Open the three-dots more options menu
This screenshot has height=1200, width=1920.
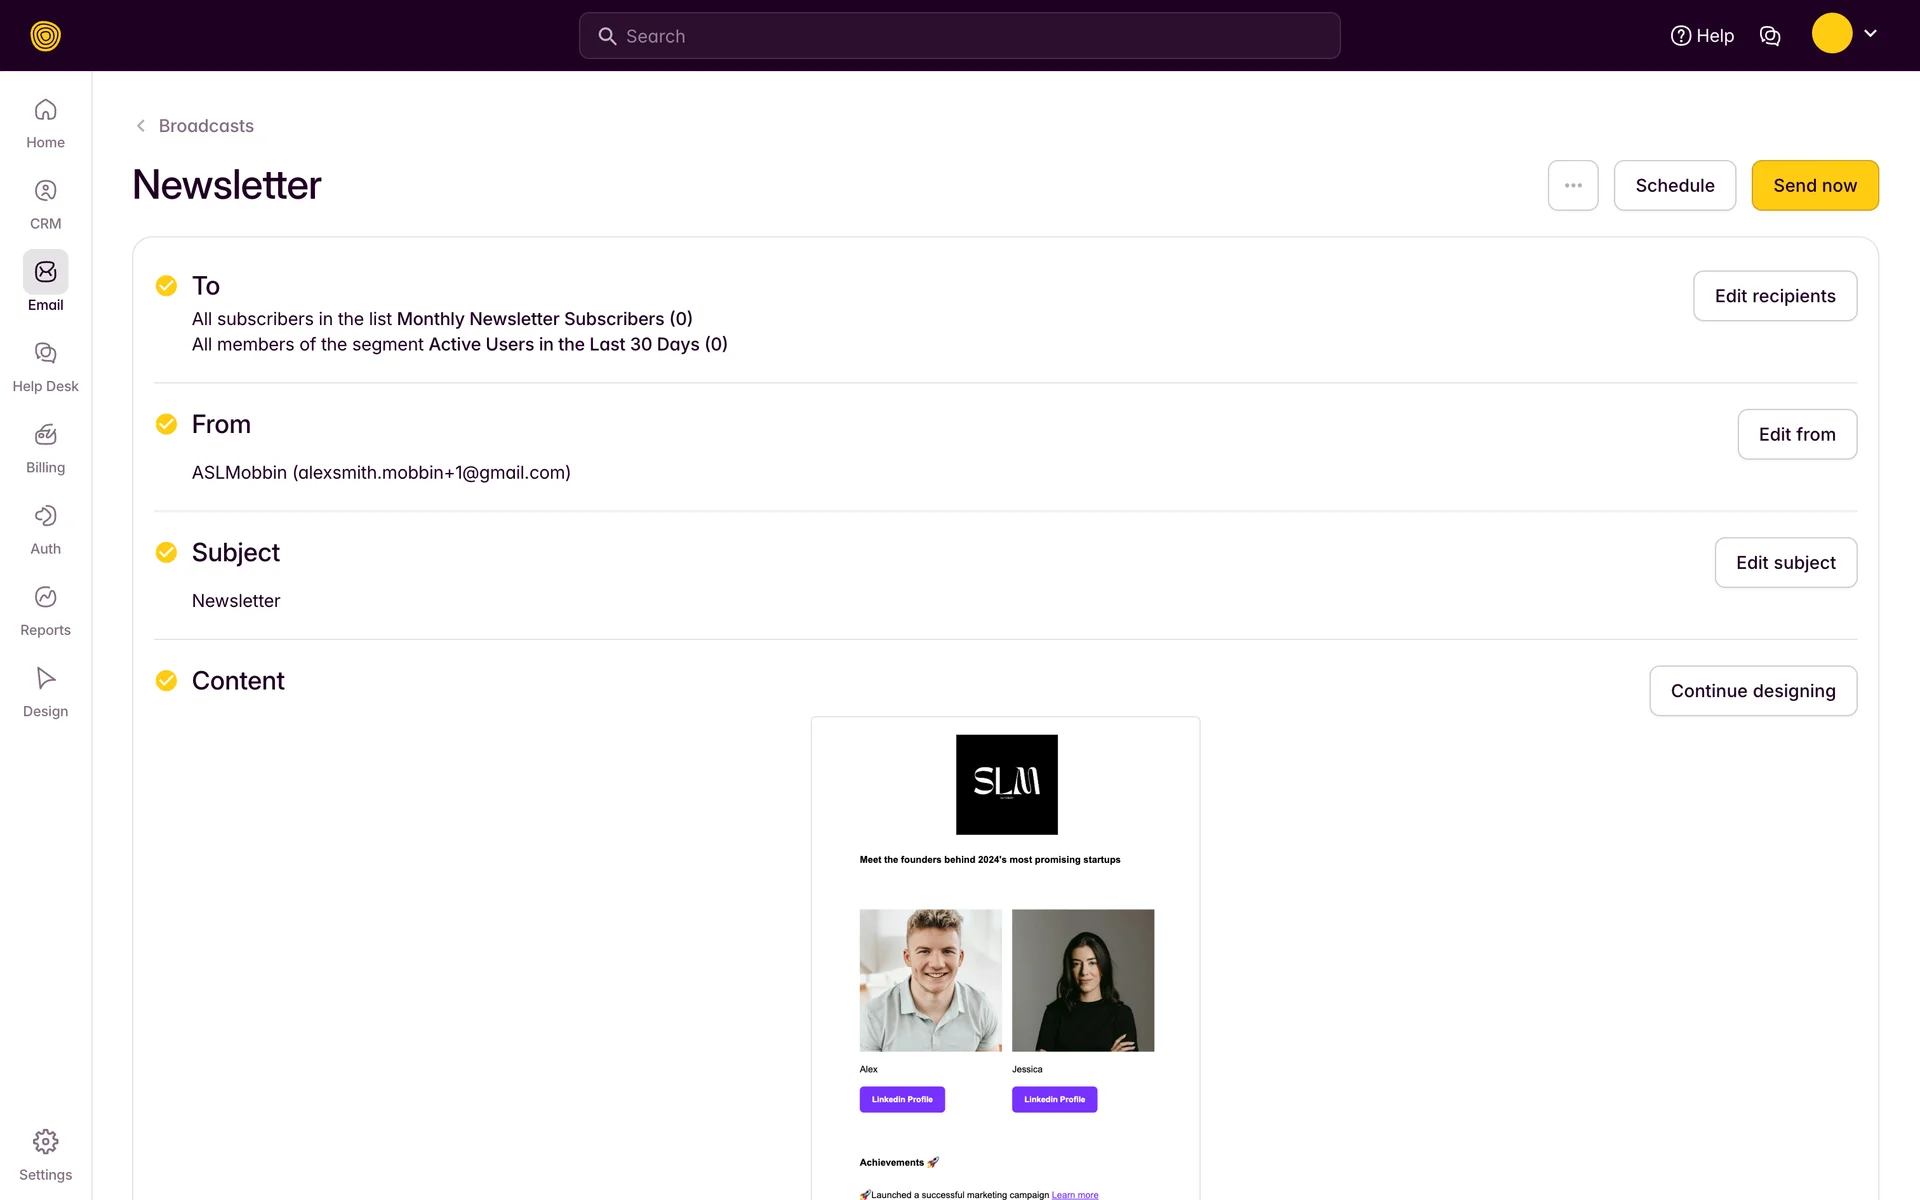[1573, 186]
